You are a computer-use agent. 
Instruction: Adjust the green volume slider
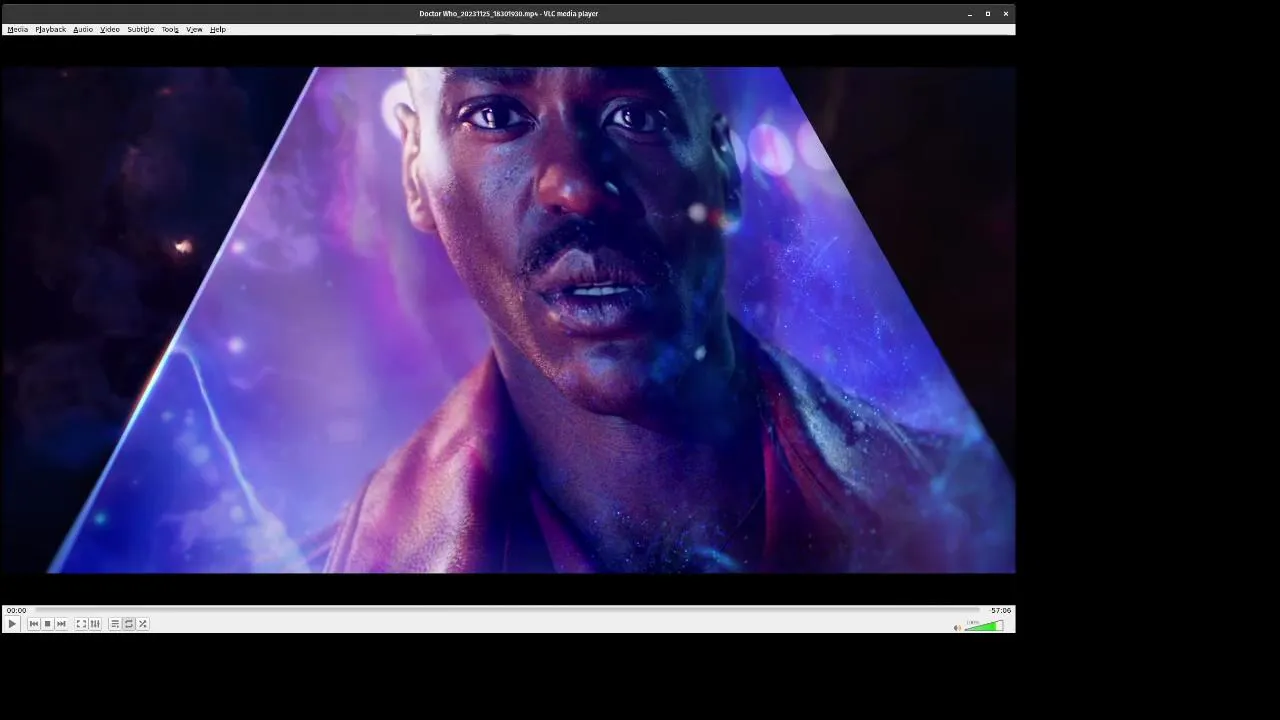[x=984, y=626]
